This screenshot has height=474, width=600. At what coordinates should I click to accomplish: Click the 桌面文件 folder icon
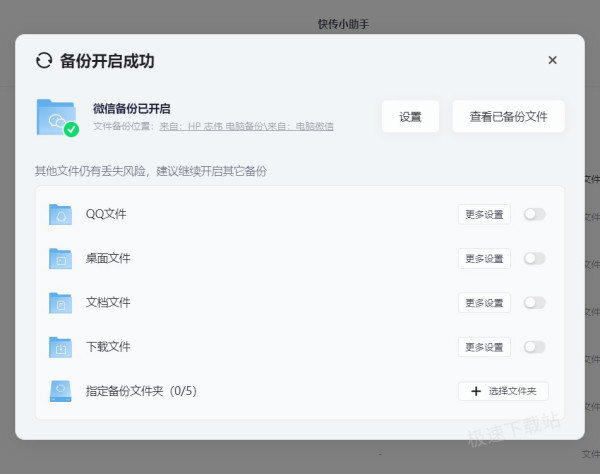[60, 259]
